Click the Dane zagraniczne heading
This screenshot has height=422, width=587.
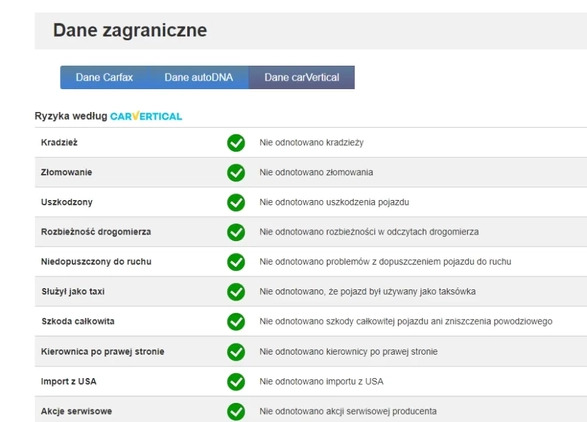[130, 30]
